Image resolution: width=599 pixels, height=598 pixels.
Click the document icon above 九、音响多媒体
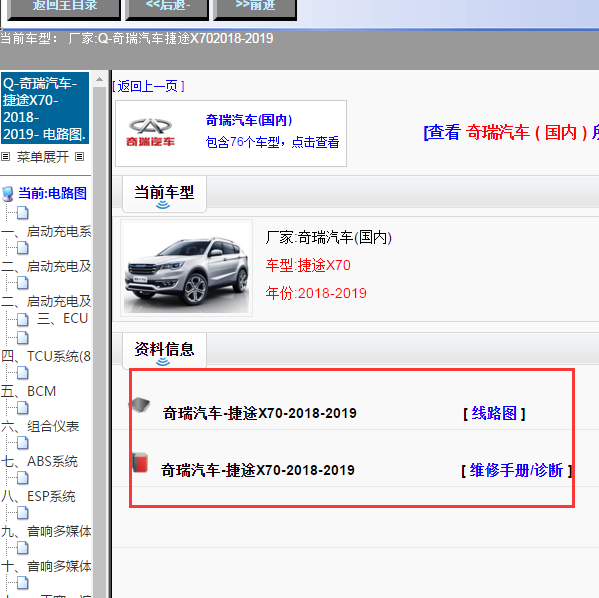(x=23, y=513)
